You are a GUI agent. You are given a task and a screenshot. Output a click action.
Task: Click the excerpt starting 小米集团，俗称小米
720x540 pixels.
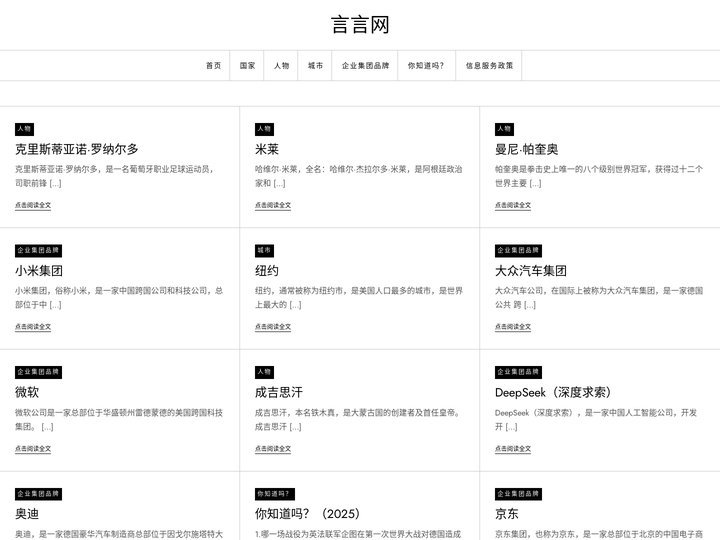(x=119, y=298)
